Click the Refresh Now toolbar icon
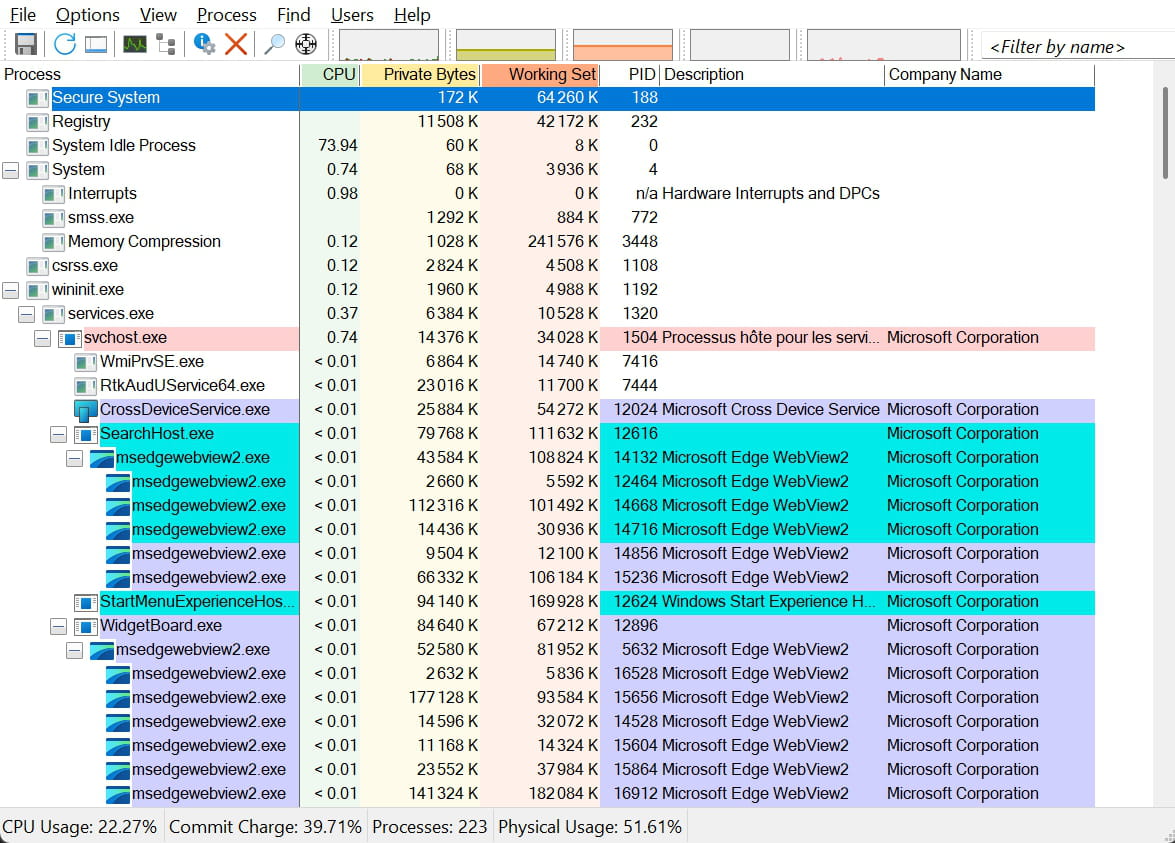 pos(65,44)
